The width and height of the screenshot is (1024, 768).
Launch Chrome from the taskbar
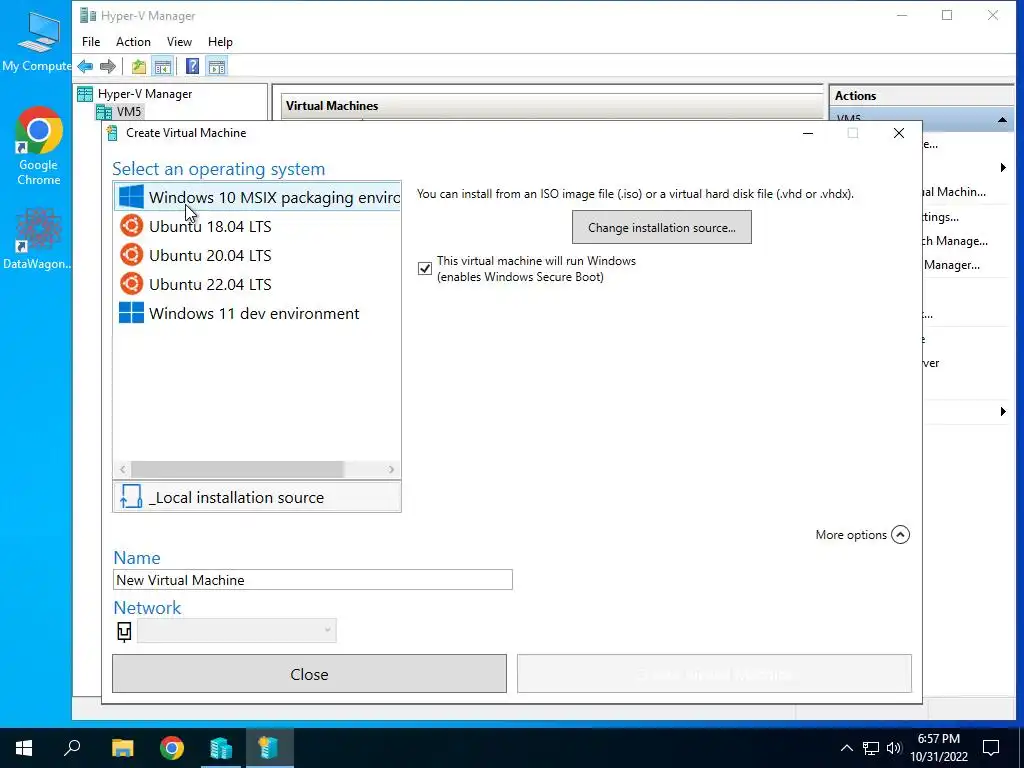click(x=172, y=748)
